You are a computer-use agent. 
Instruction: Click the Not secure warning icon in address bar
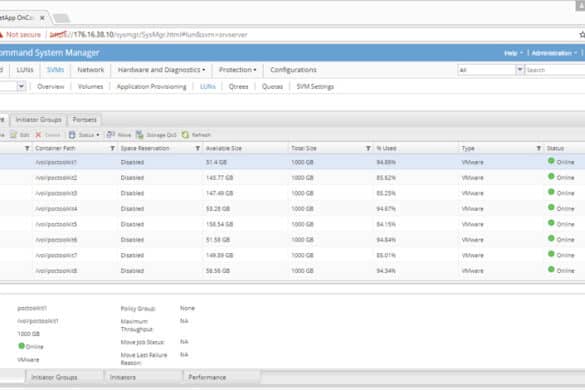click(x=1, y=35)
